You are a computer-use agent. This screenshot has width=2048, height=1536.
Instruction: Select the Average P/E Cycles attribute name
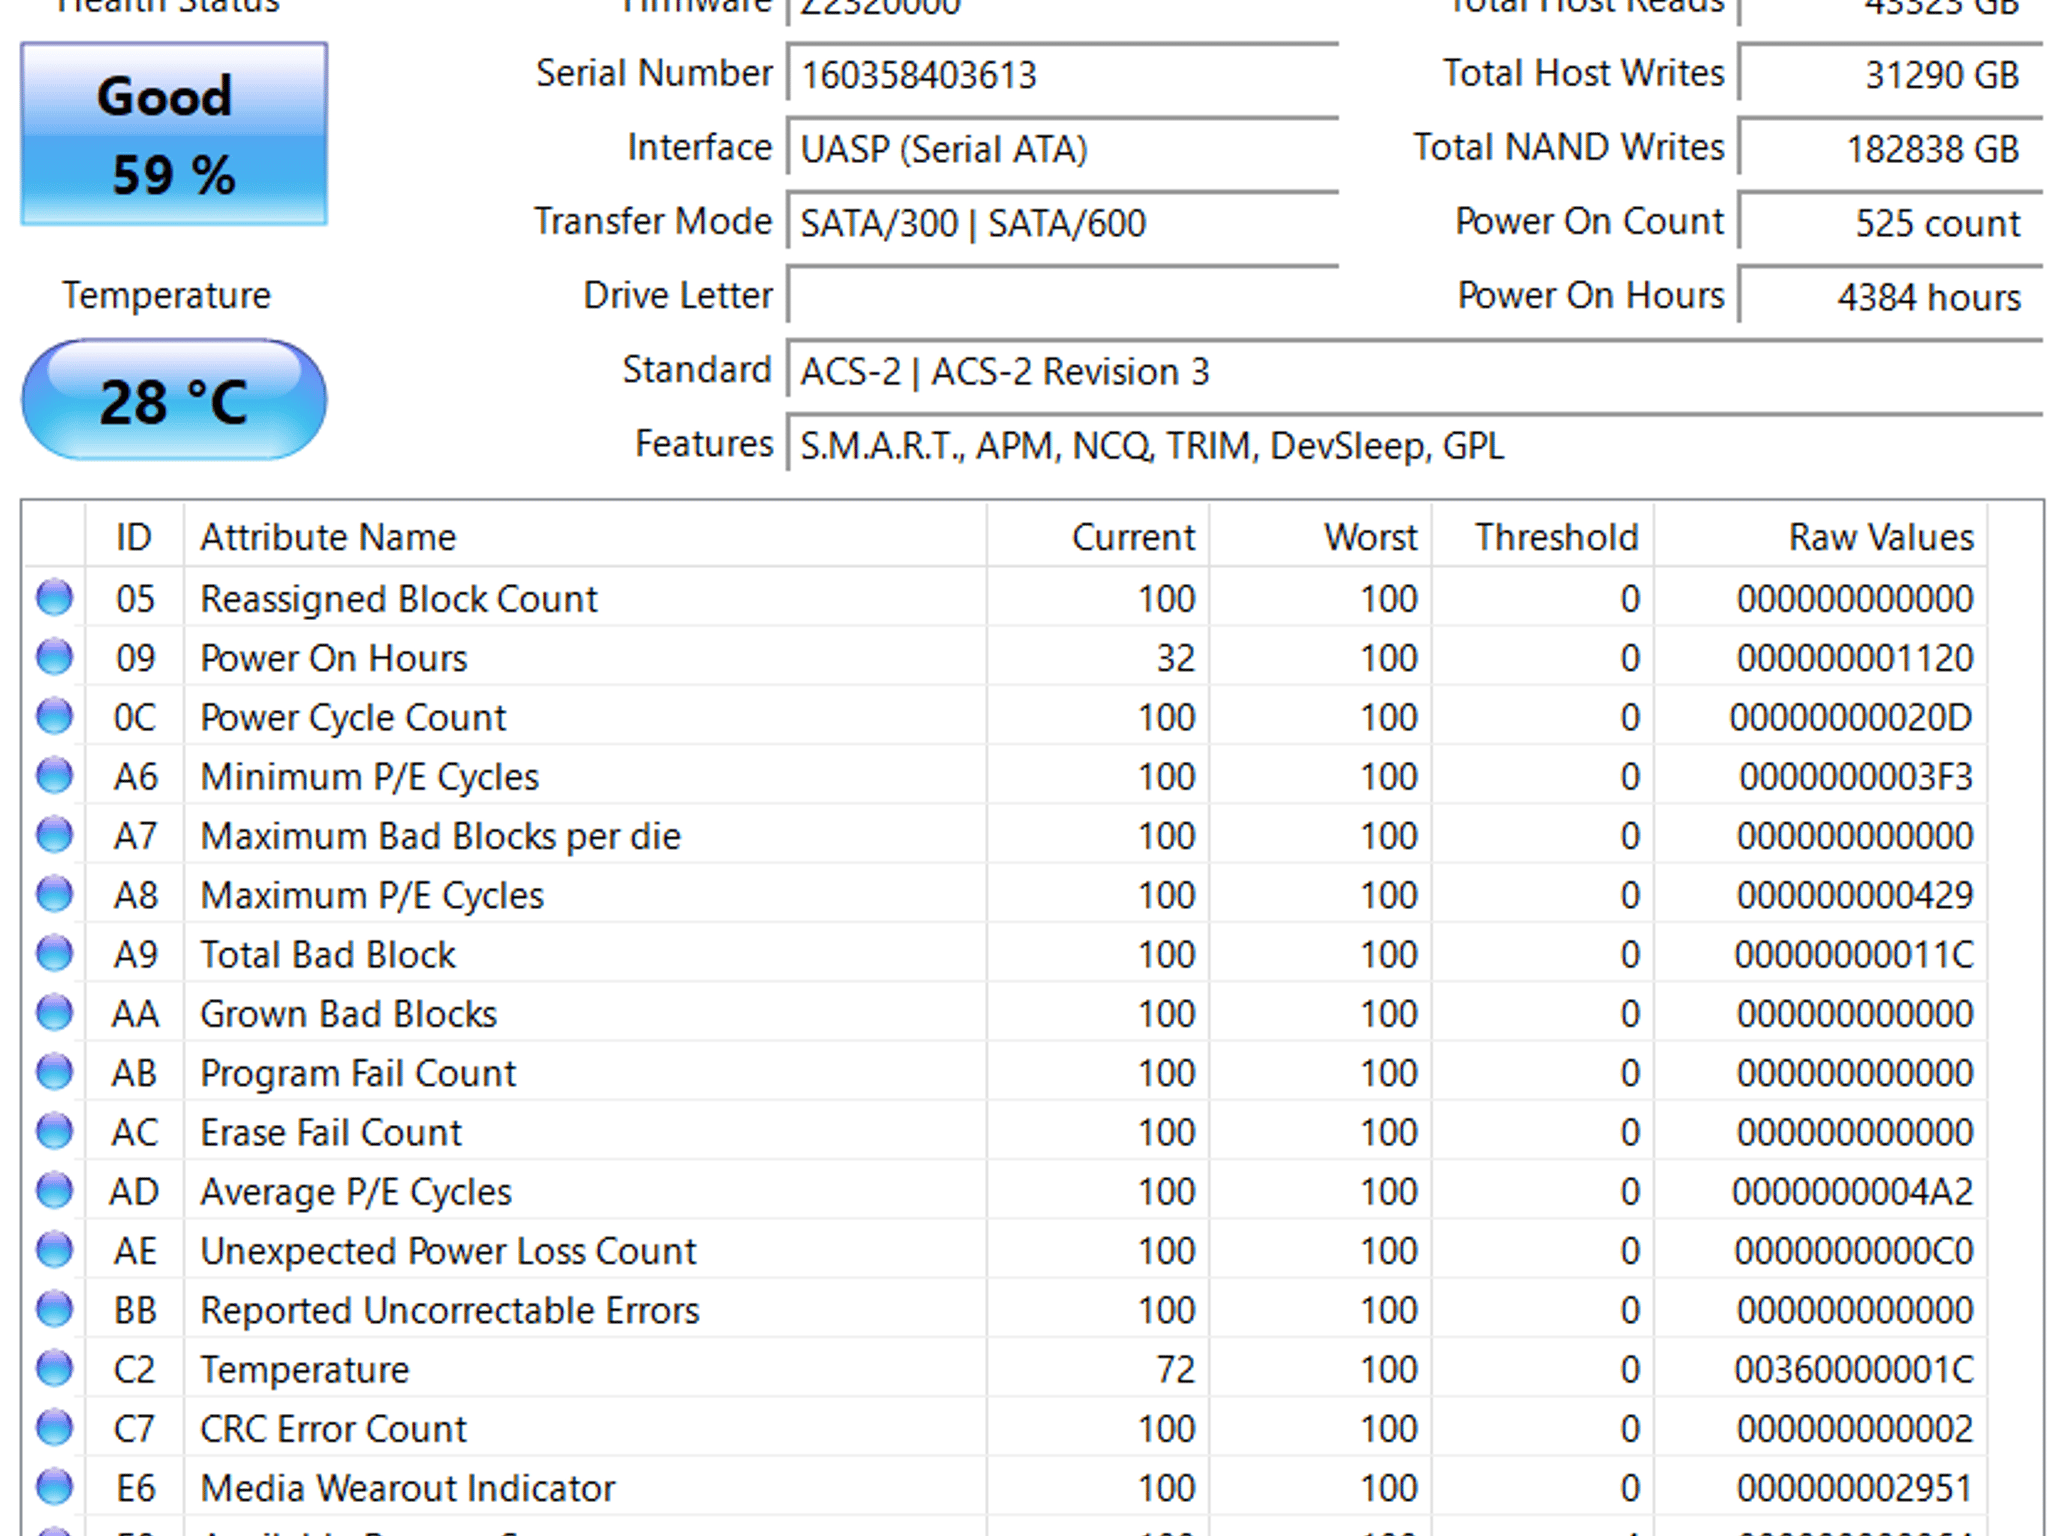[355, 1190]
